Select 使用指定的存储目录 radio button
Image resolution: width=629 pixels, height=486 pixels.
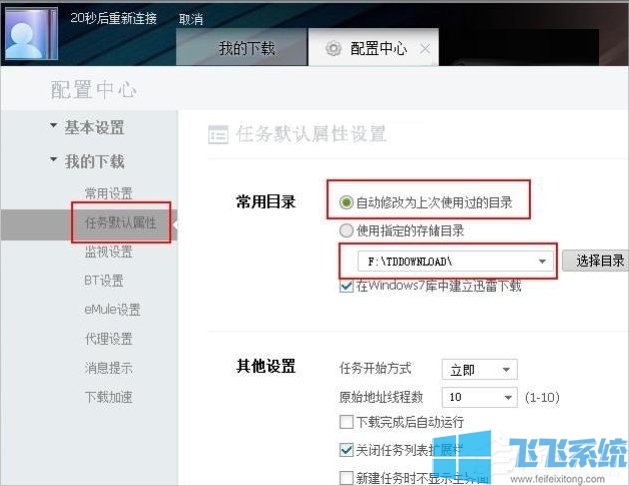[x=347, y=231]
